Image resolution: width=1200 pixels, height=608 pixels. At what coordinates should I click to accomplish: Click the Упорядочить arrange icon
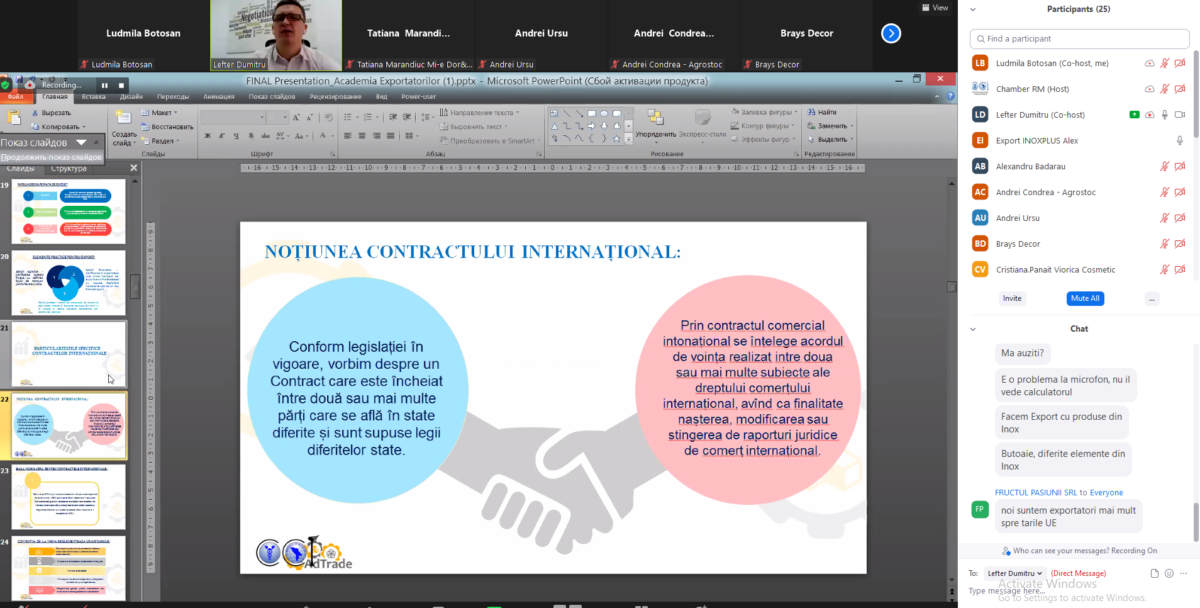(x=655, y=120)
